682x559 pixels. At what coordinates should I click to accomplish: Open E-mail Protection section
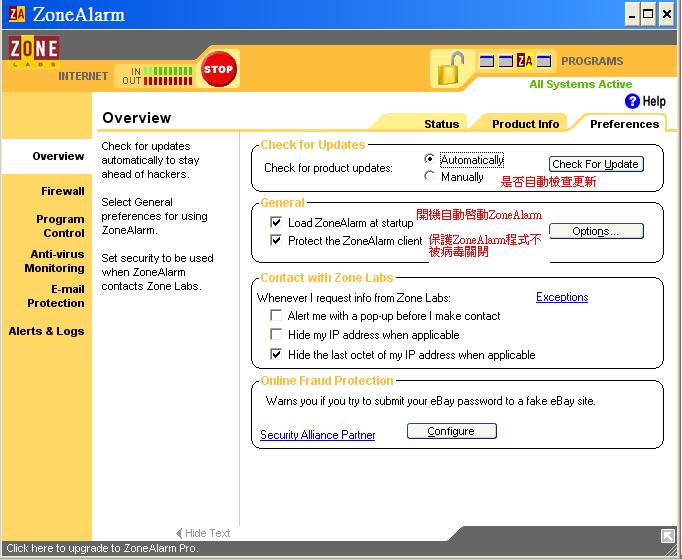(56, 296)
